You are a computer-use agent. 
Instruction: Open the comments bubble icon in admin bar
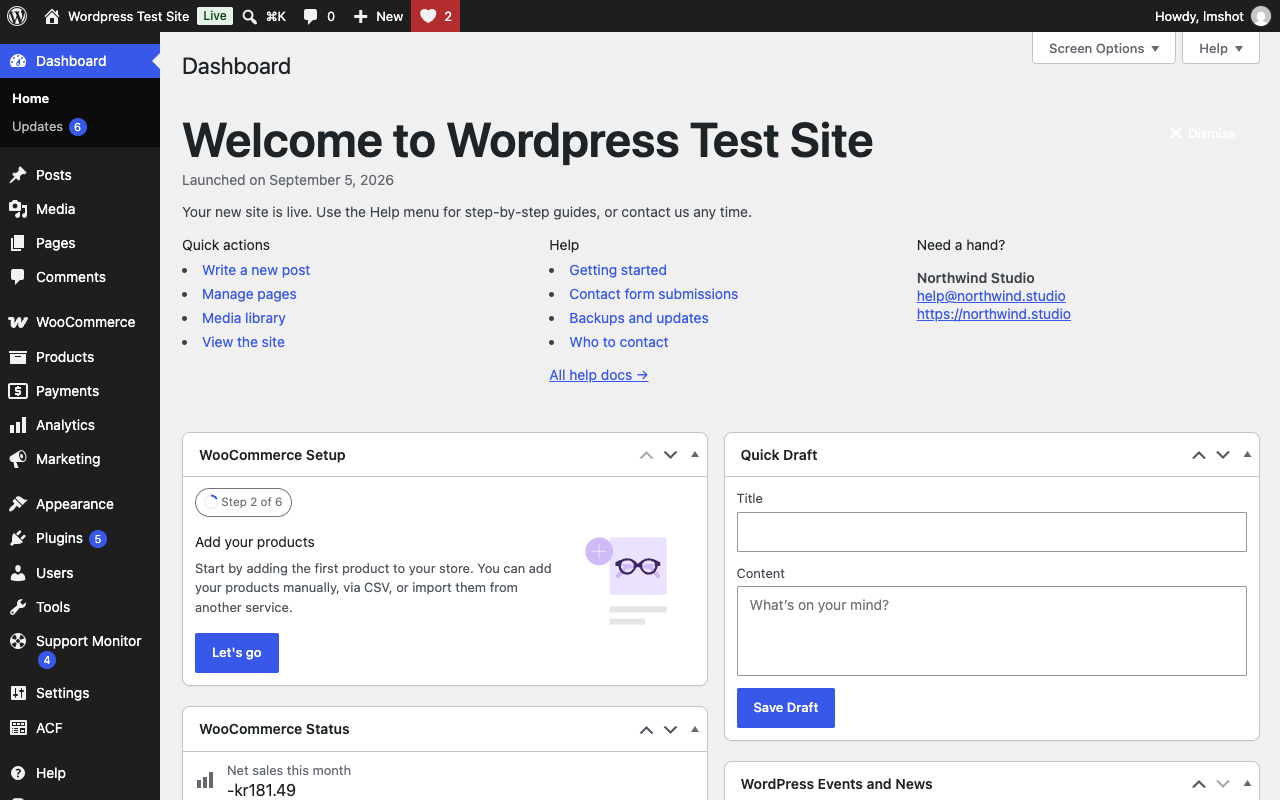310,16
